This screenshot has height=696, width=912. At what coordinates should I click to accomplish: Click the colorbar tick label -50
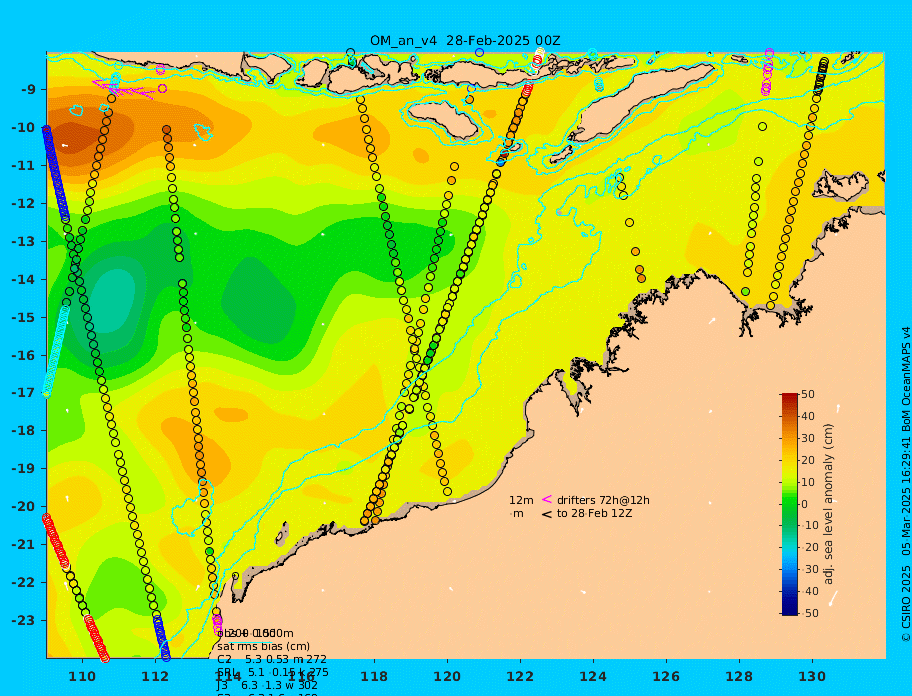[810, 613]
